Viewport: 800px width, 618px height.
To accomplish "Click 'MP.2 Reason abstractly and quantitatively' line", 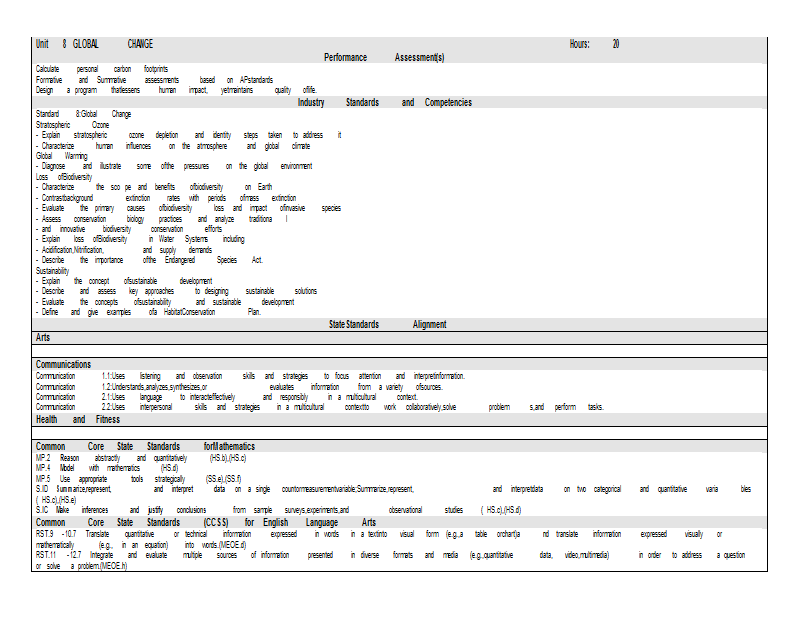I will pyautogui.click(x=141, y=458).
